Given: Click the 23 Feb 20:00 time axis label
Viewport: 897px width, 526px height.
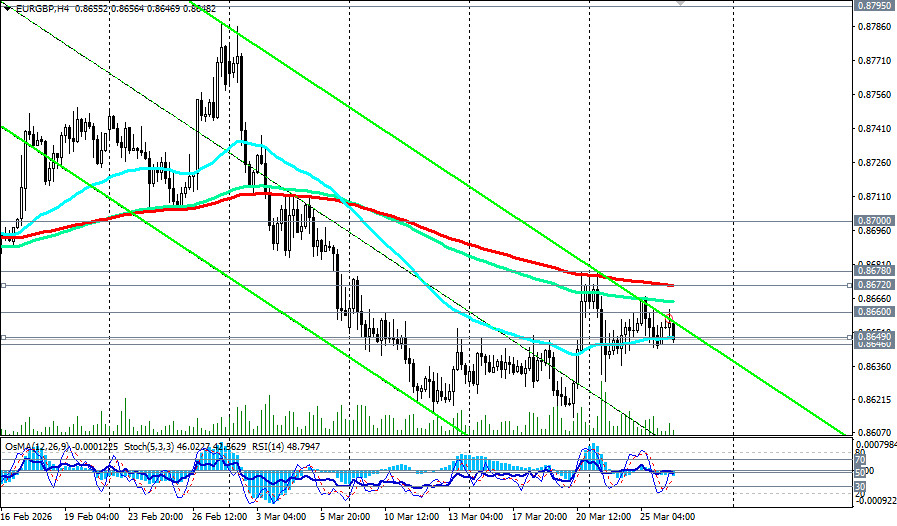Looking at the screenshot, I should [156, 517].
